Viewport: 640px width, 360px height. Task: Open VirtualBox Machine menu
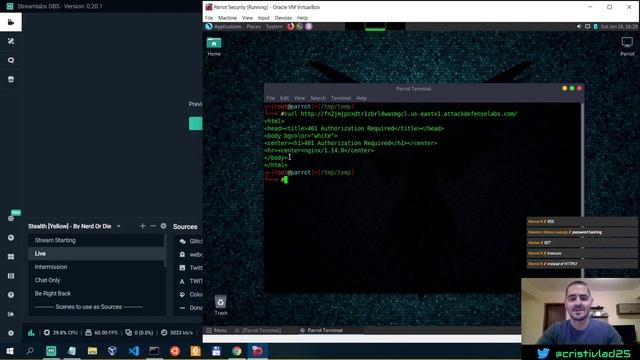(x=227, y=18)
